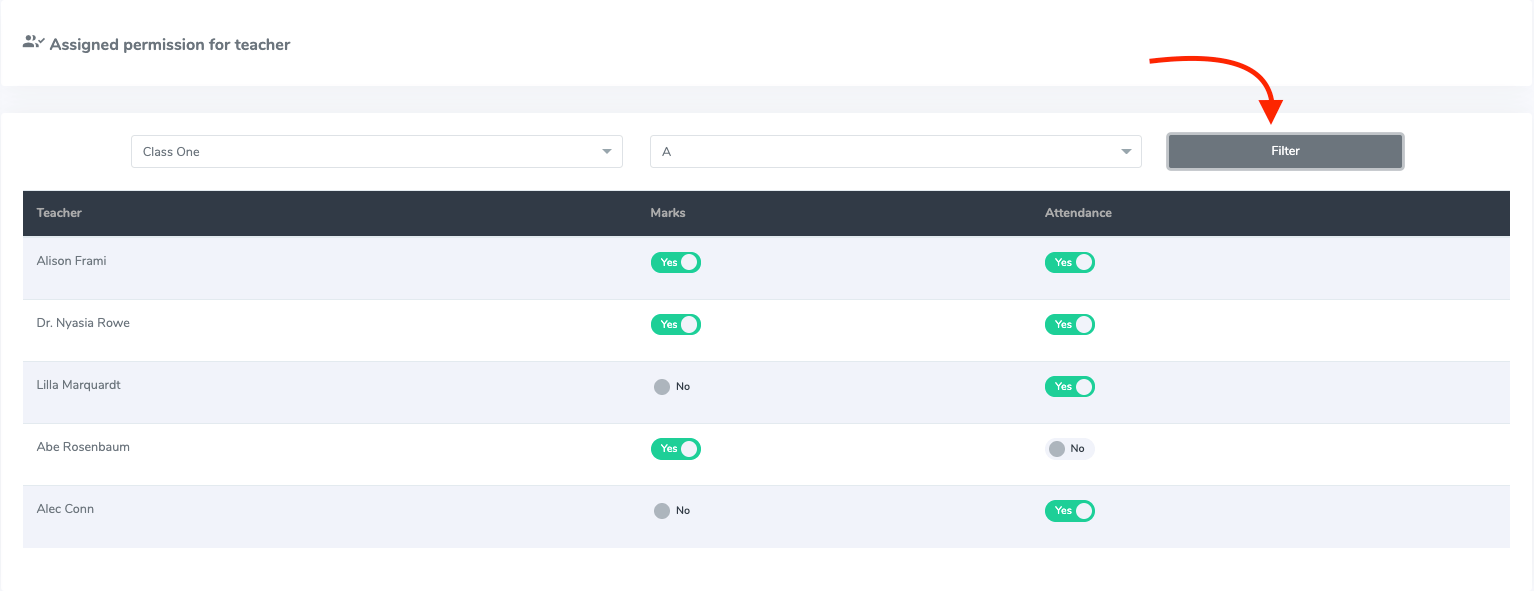The height and width of the screenshot is (591, 1534).
Task: Turn off Marks for Dr. Nyasia Rowe
Action: point(675,325)
